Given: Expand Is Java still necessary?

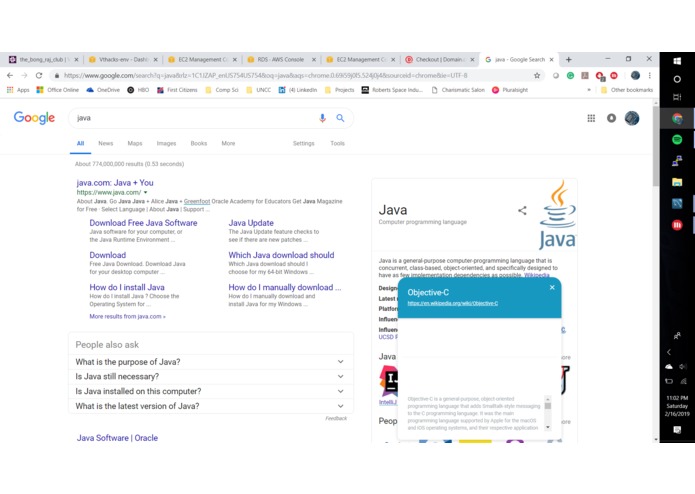Looking at the screenshot, I should (211, 377).
